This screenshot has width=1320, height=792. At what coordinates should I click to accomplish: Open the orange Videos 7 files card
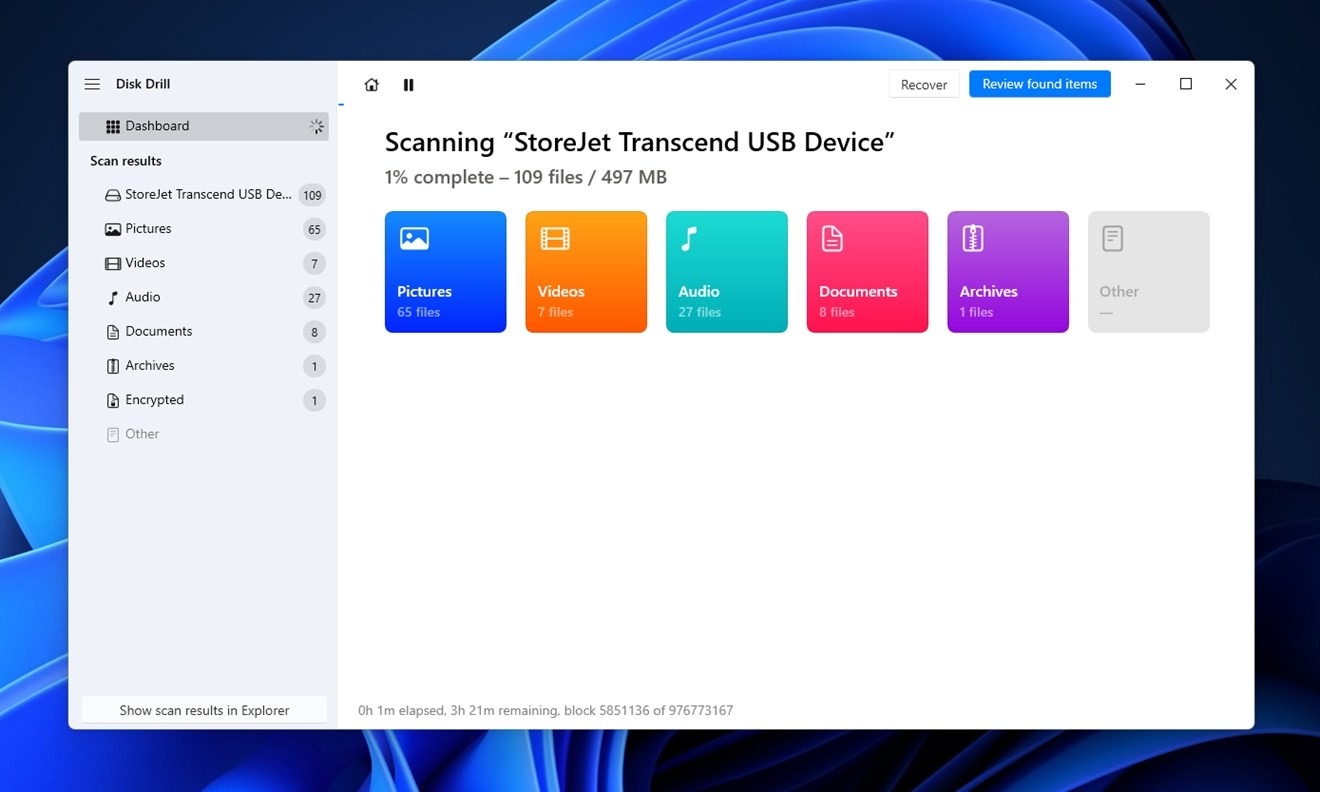tap(586, 272)
